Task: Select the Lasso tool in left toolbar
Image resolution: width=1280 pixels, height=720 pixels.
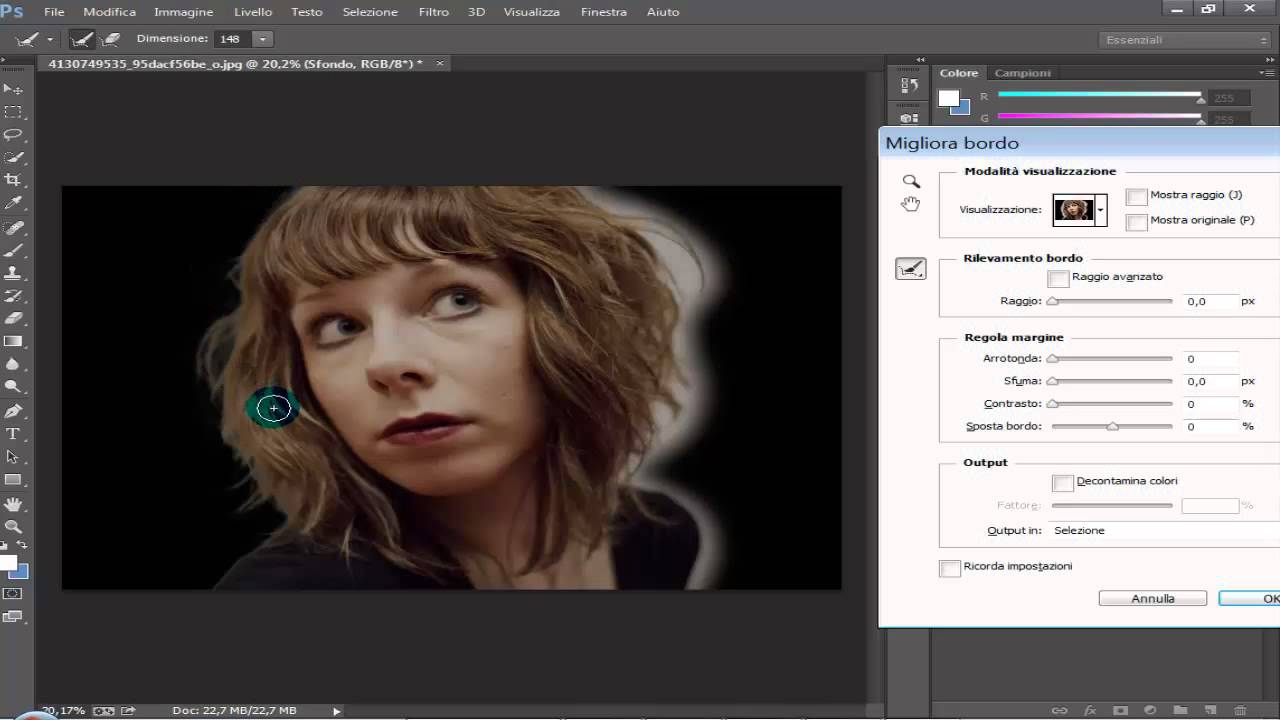Action: point(13,134)
